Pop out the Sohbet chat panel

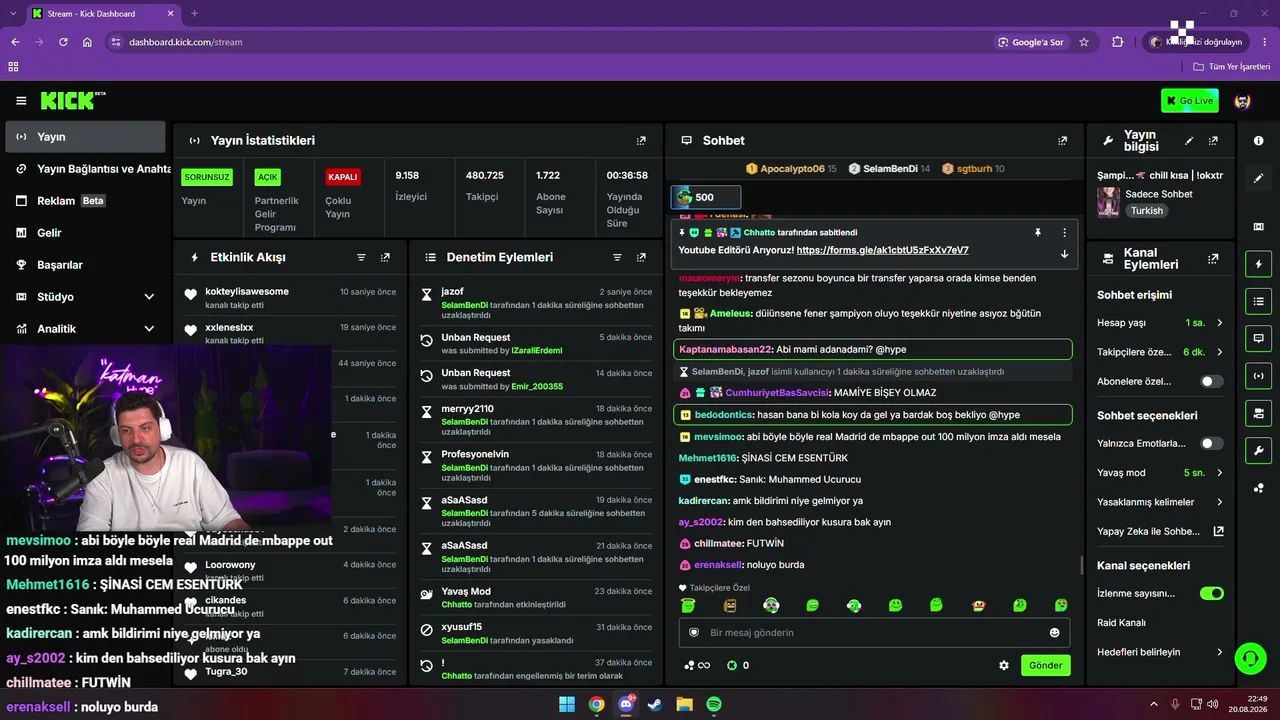click(1062, 141)
